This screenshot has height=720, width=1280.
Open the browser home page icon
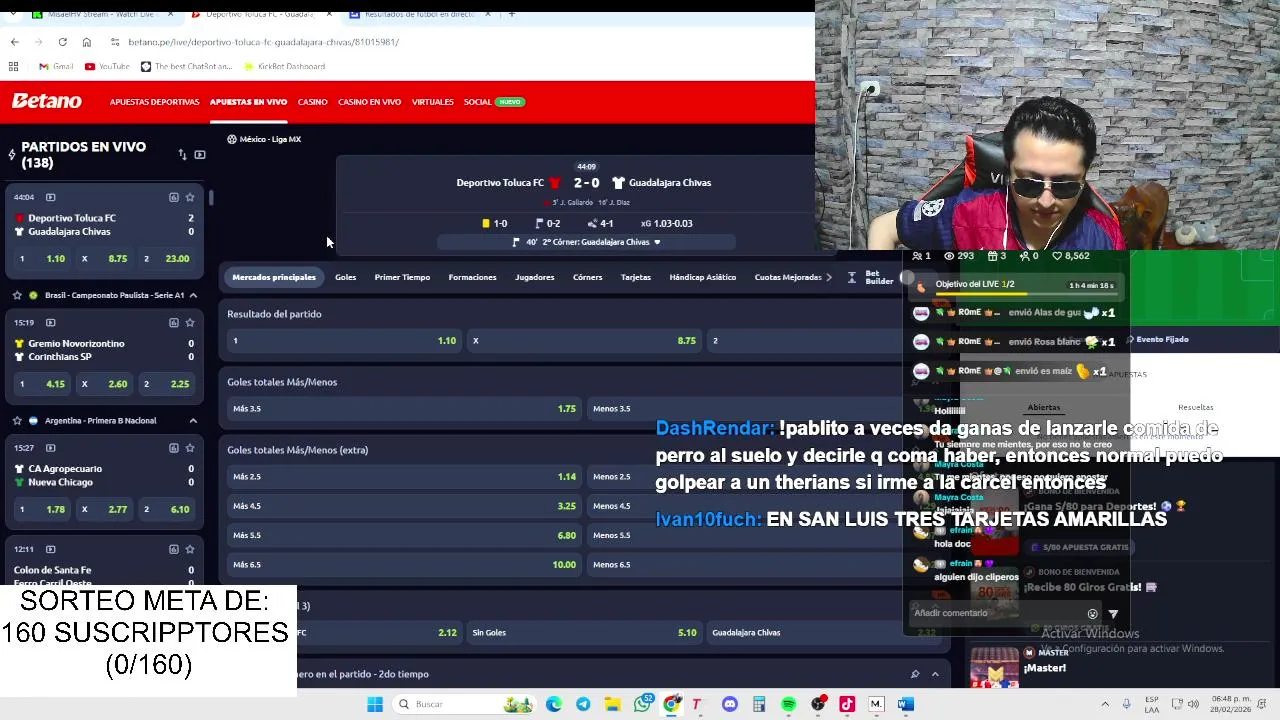(87, 42)
